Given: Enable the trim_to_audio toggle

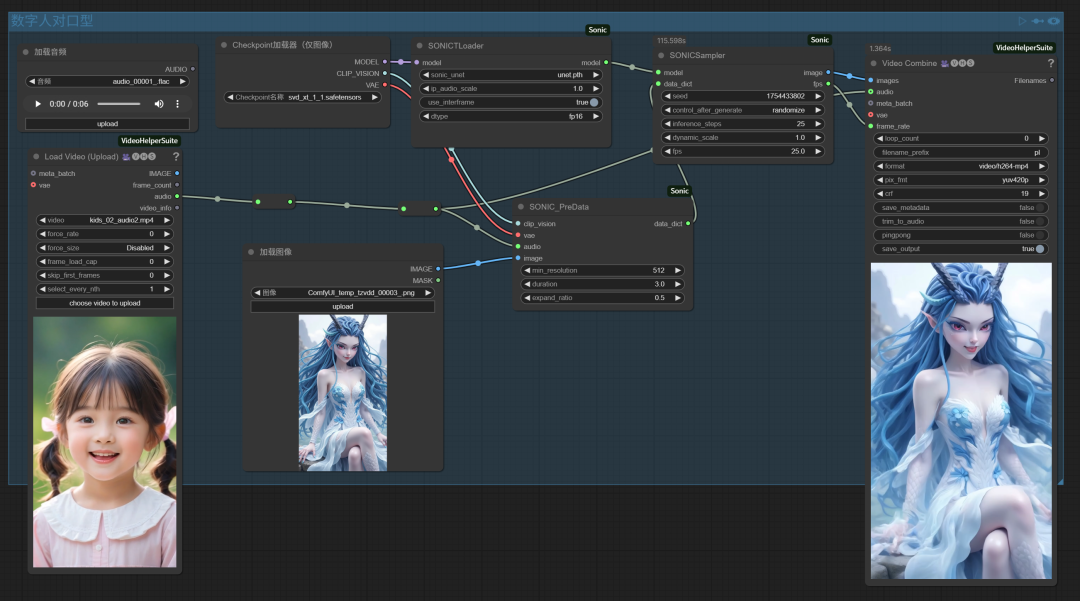Looking at the screenshot, I should 1040,221.
